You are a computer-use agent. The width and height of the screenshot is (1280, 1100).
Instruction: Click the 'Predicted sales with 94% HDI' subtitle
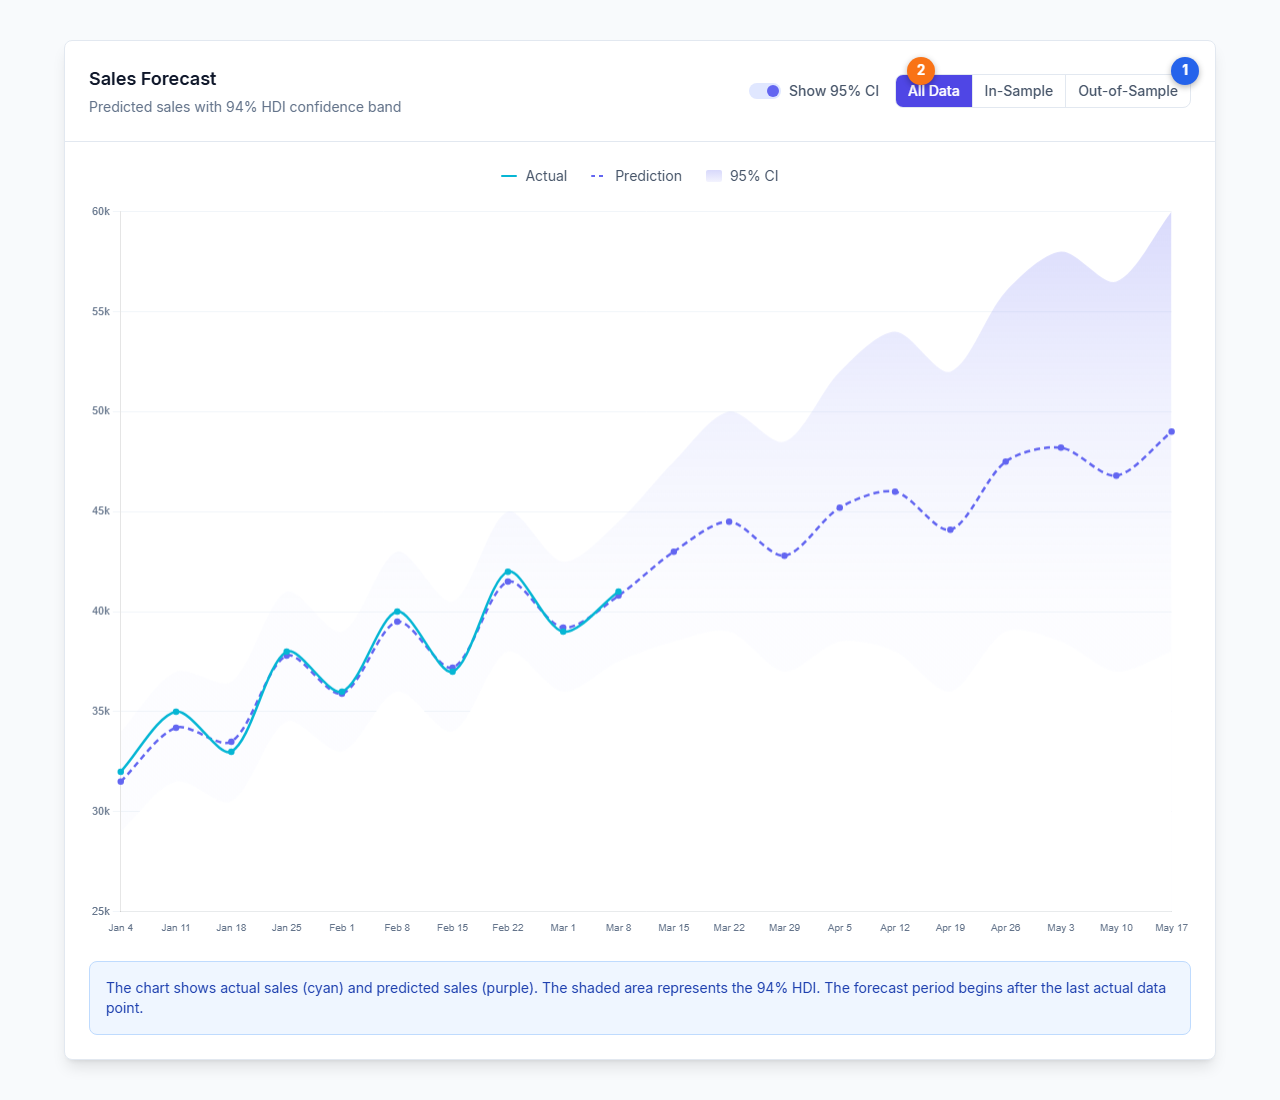(x=245, y=107)
